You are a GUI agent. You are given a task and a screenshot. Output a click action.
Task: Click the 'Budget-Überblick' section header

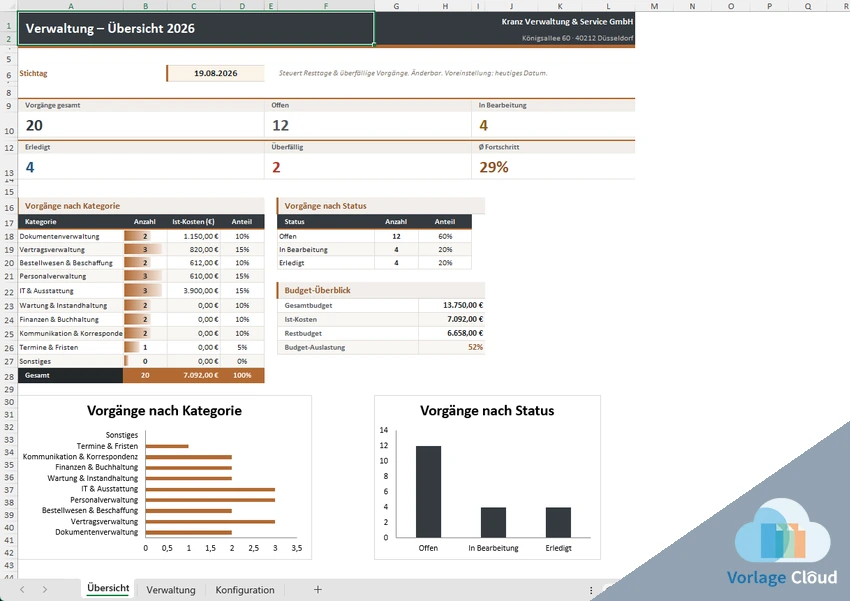click(381, 290)
